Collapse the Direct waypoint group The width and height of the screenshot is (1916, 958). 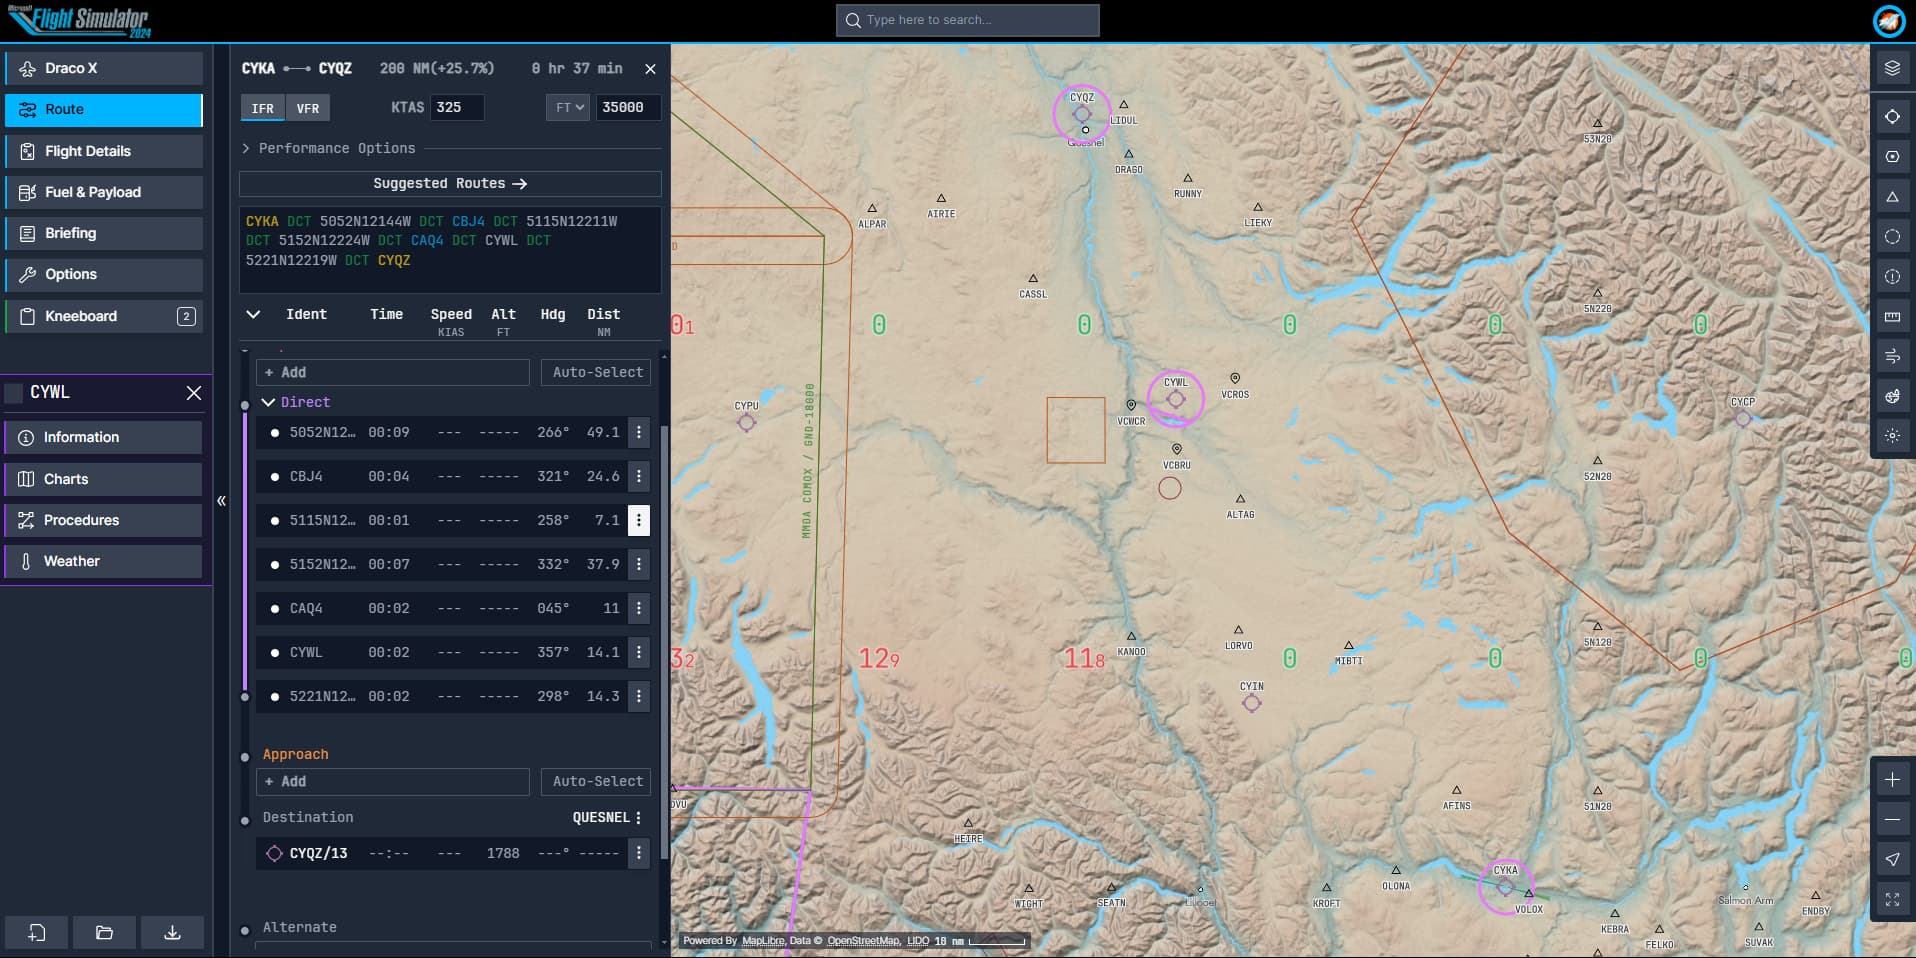click(x=268, y=402)
